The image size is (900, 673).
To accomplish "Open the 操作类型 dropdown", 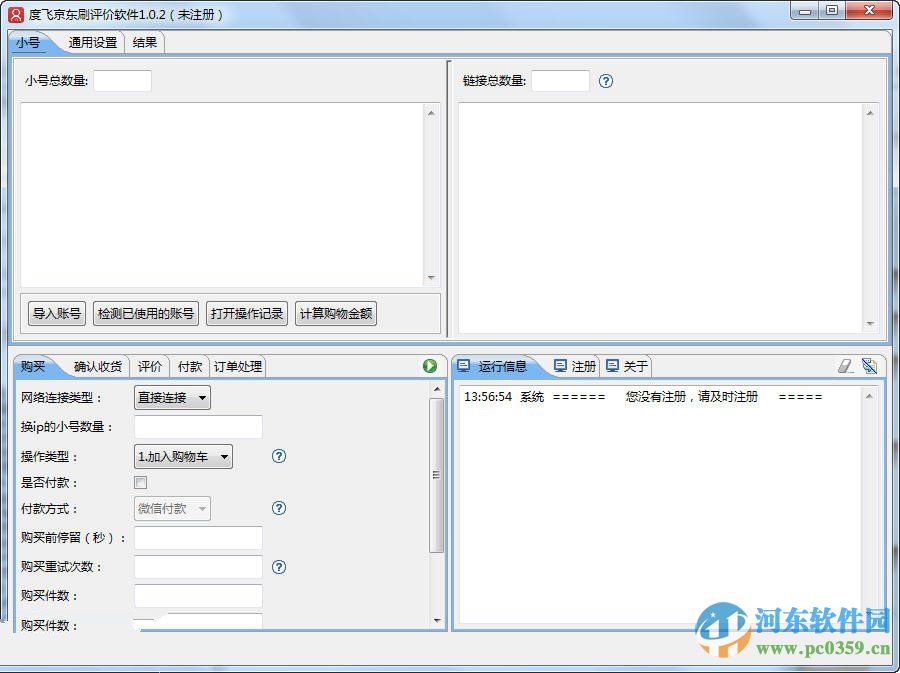I will click(x=182, y=456).
